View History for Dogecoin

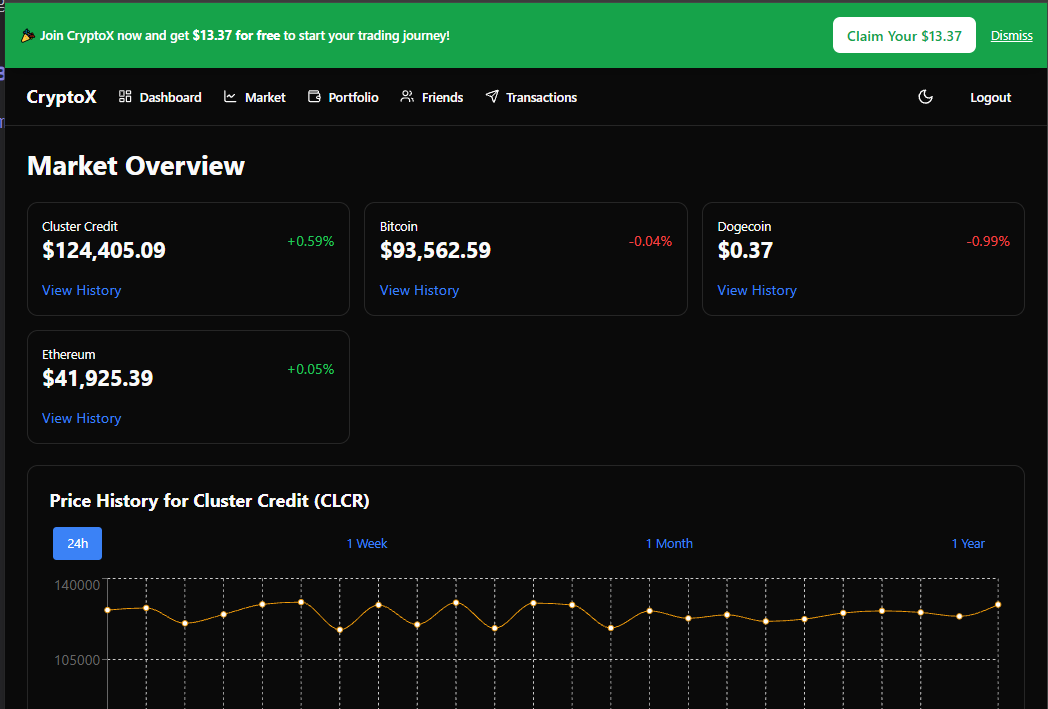tap(757, 290)
